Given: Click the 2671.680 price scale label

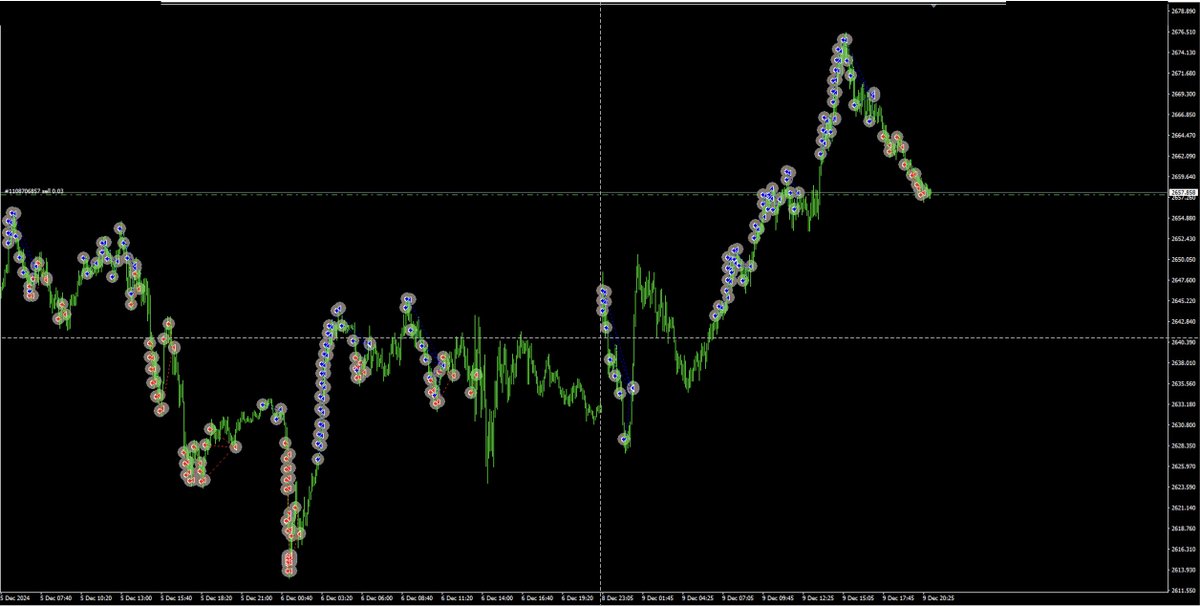Looking at the screenshot, I should pos(1183,73).
